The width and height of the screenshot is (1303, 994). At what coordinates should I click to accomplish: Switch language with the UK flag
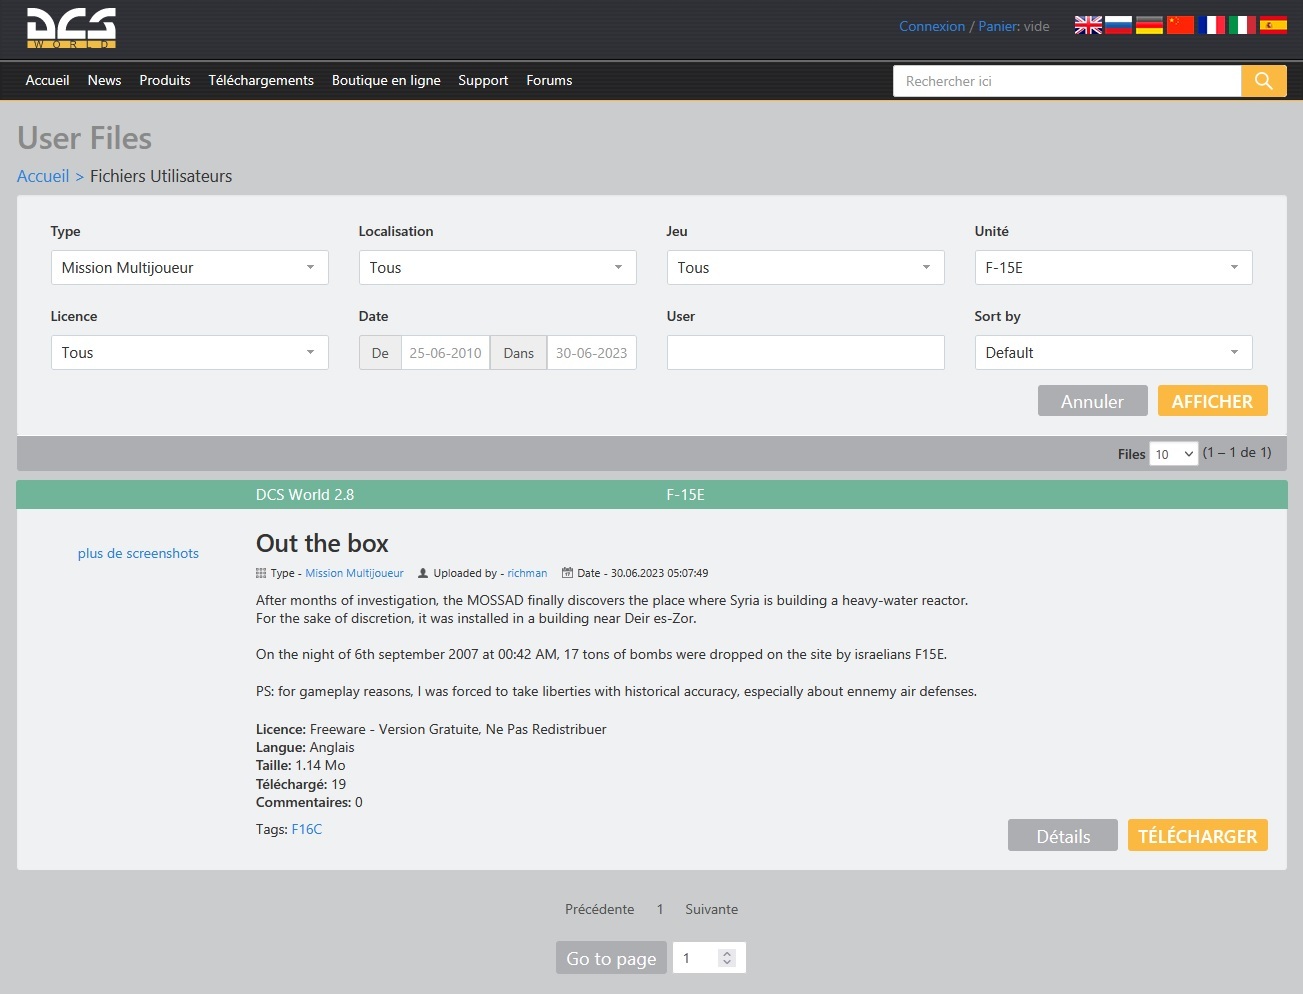[x=1088, y=25]
